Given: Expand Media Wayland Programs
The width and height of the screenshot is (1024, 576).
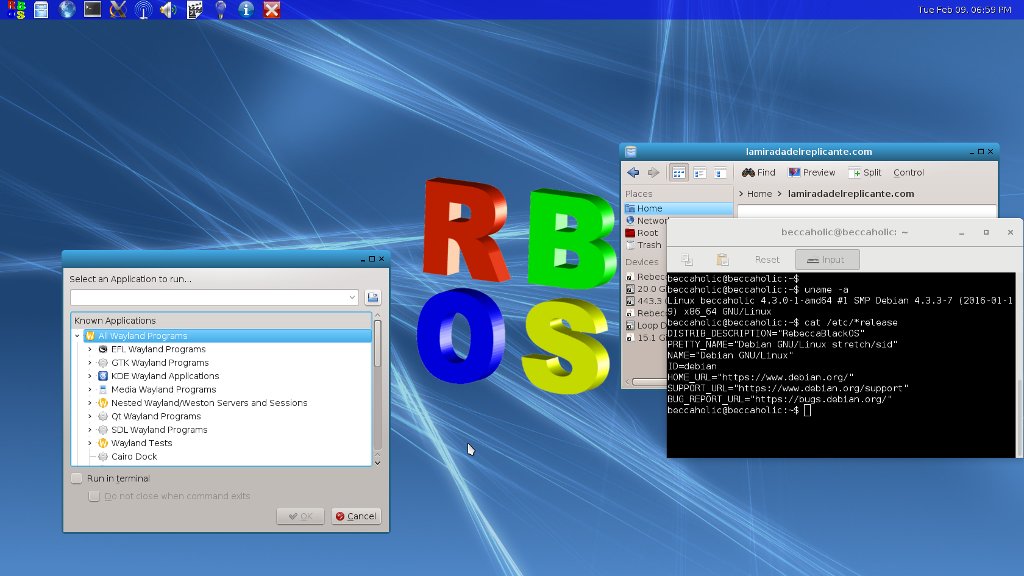Looking at the screenshot, I should (90, 389).
